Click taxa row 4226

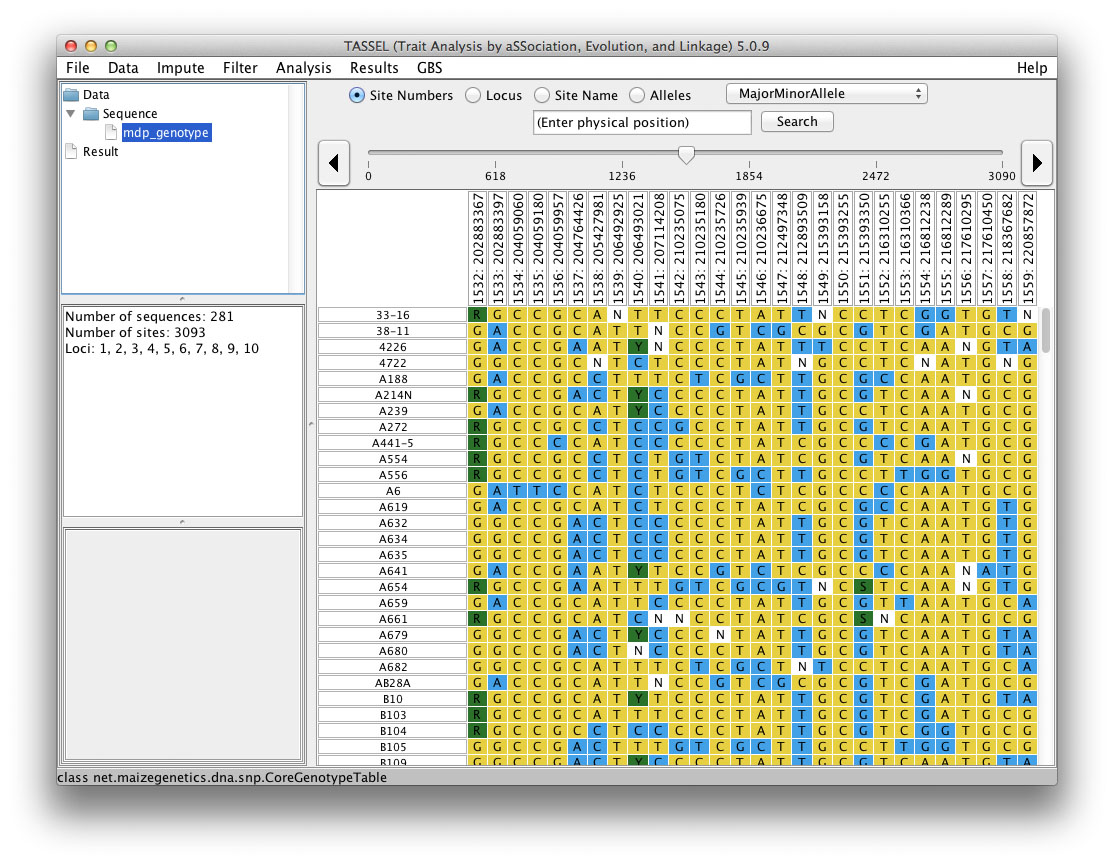(x=392, y=347)
